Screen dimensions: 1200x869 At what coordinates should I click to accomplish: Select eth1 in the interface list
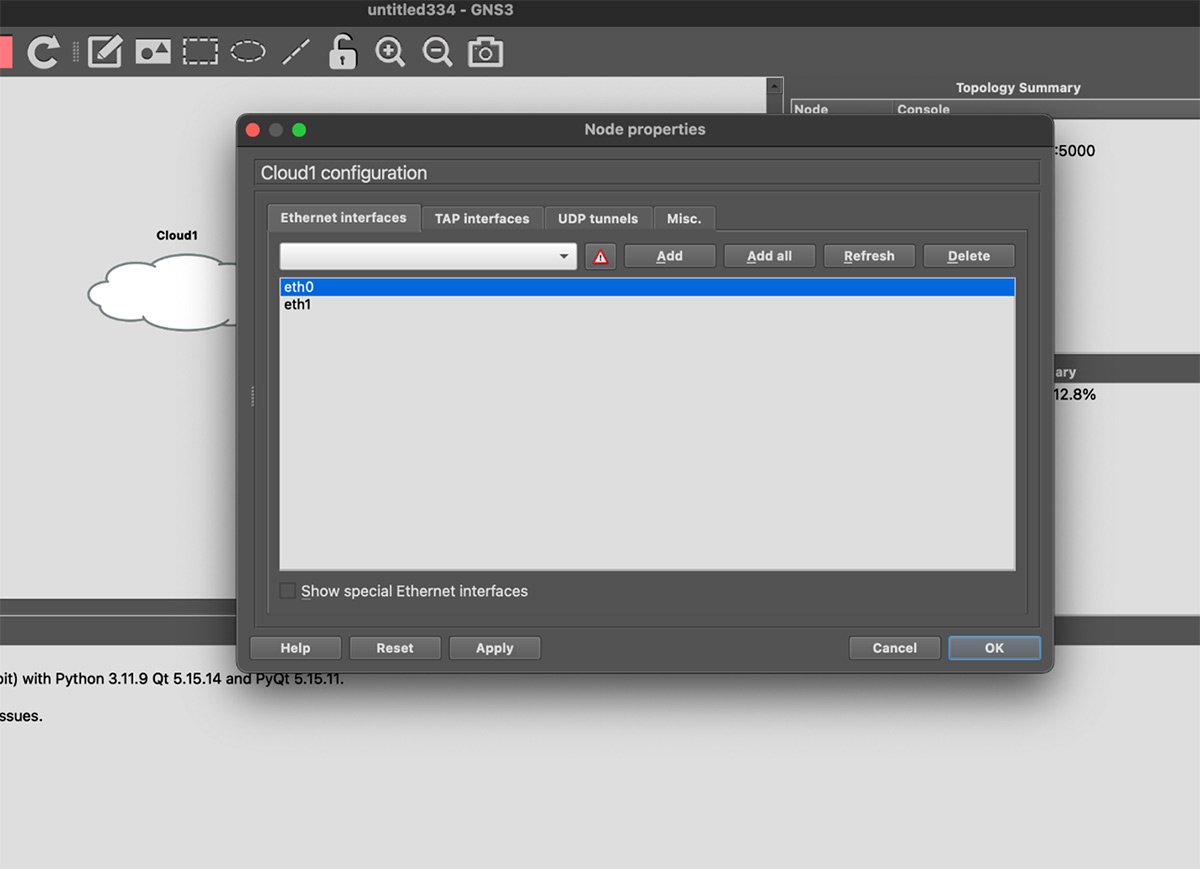pyautogui.click(x=298, y=305)
